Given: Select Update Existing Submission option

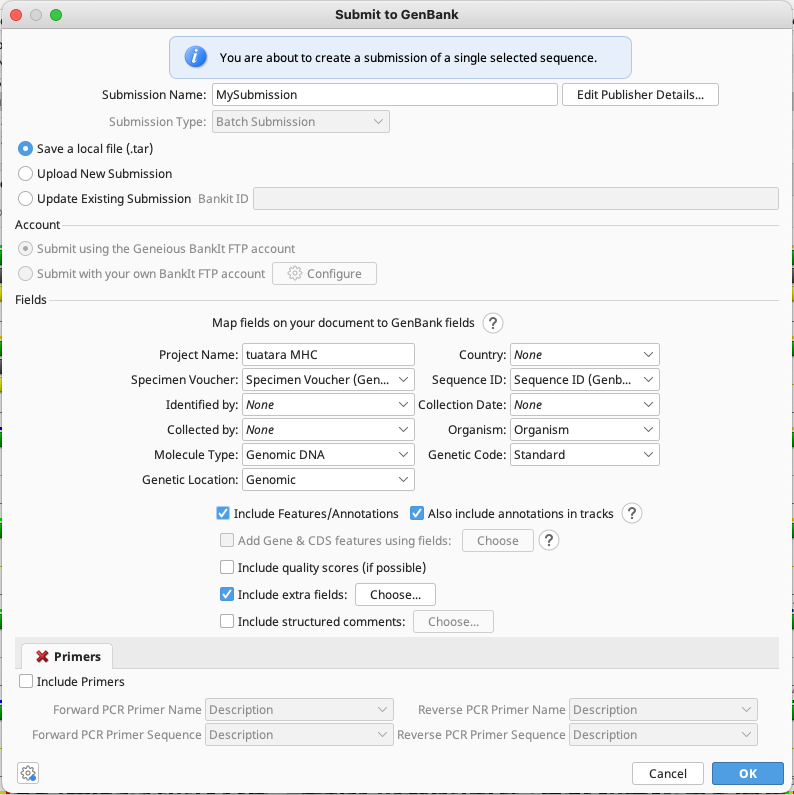Looking at the screenshot, I should pyautogui.click(x=25, y=198).
